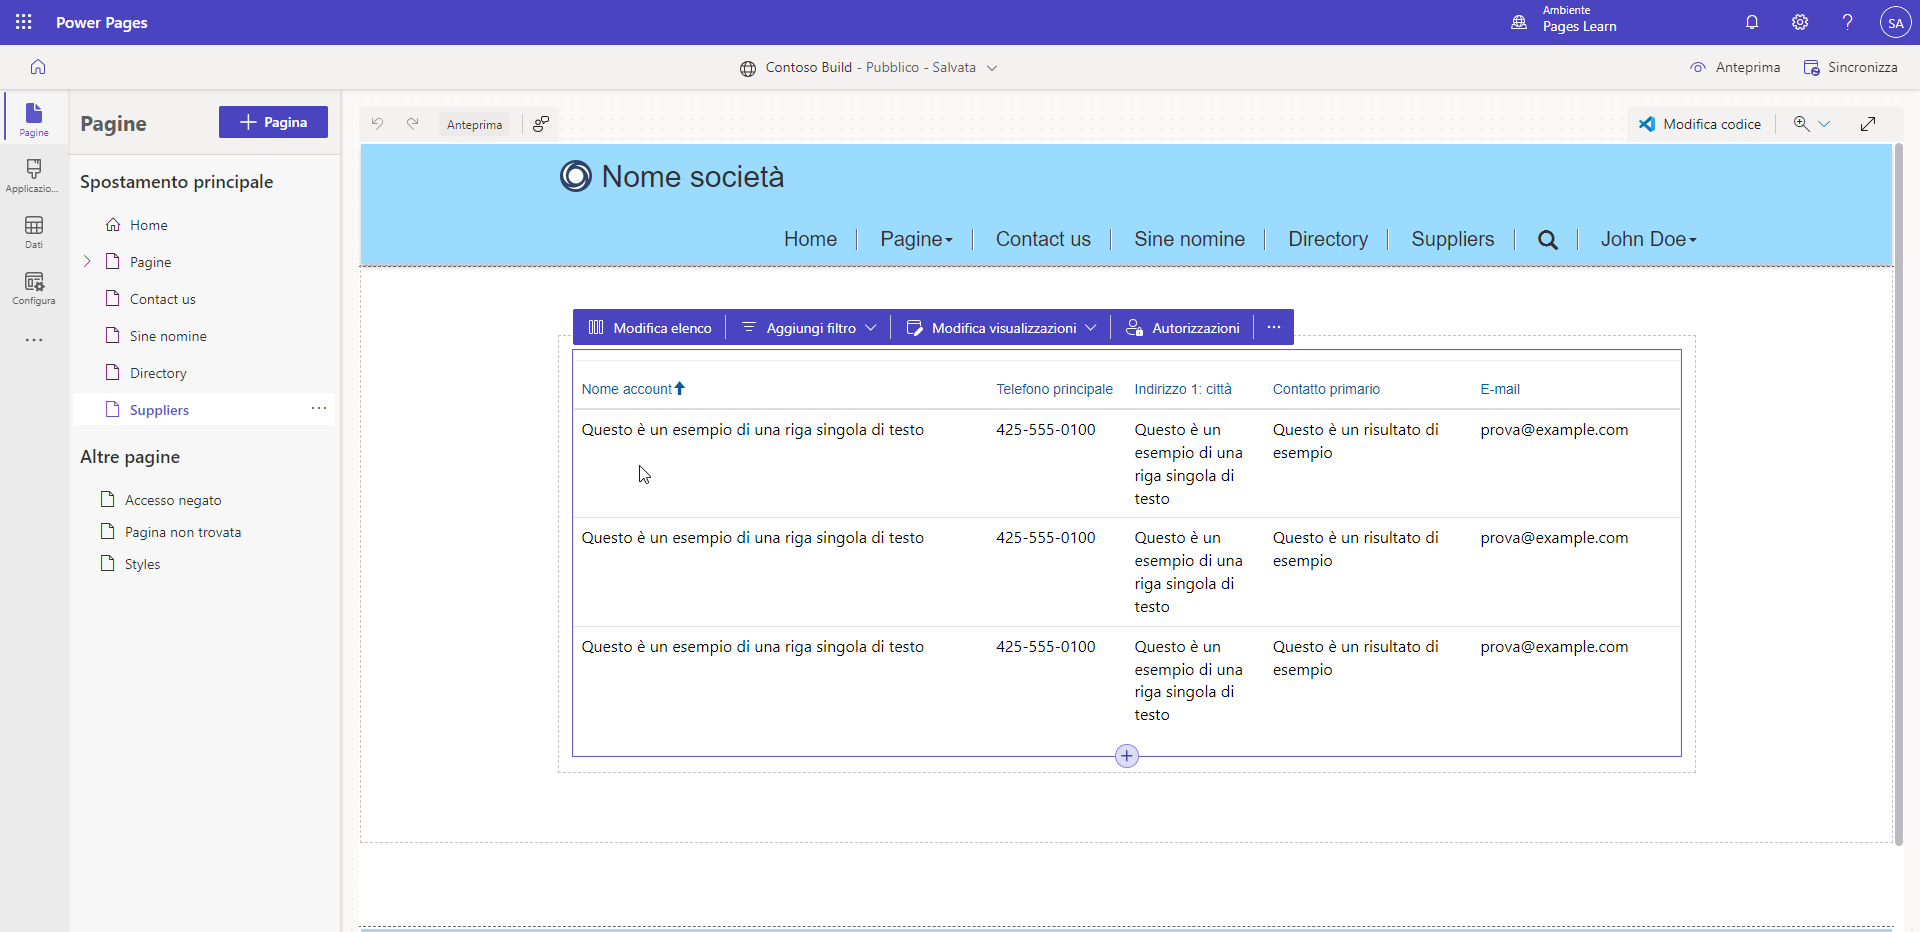Expand the Pagine tree item chevron

pyautogui.click(x=87, y=261)
